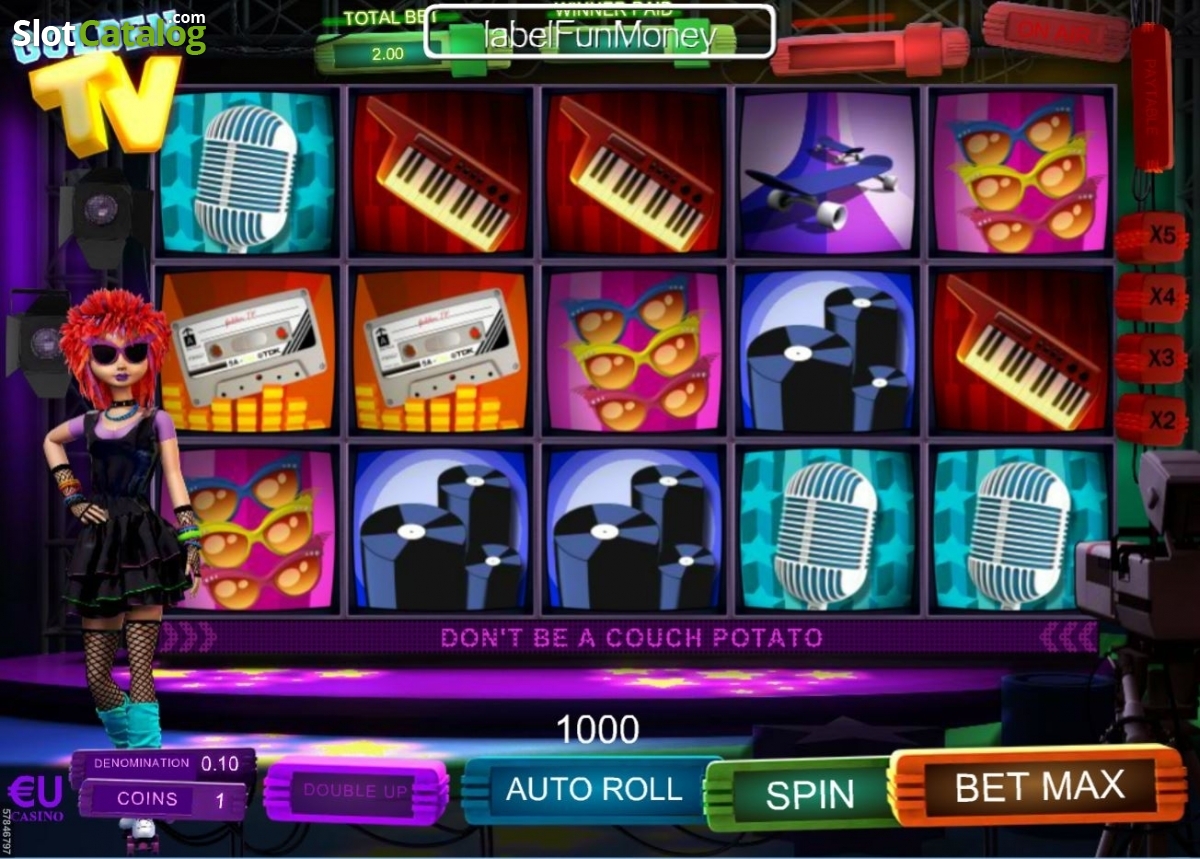This screenshot has width=1200, height=859.
Task: Select the X4 multiplier indicator
Action: pyautogui.click(x=1152, y=297)
